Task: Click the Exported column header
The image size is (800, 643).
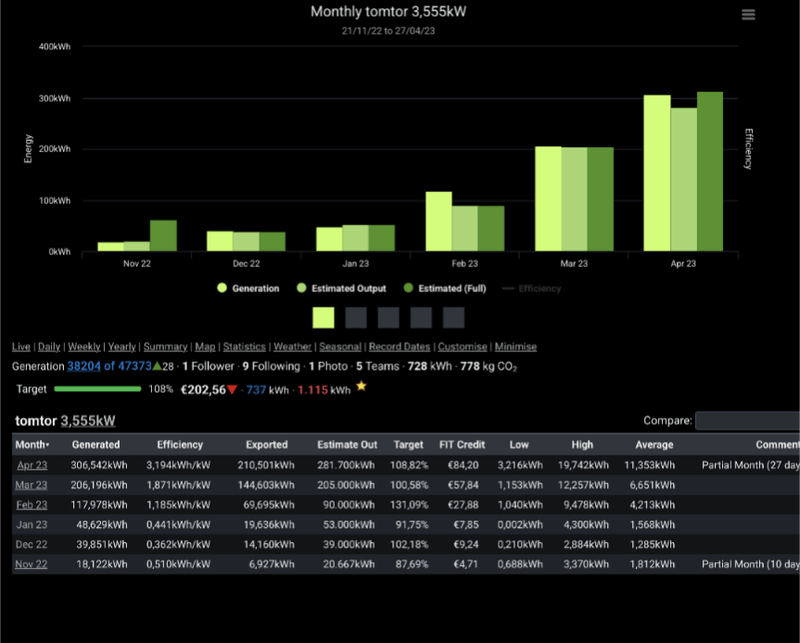Action: (x=267, y=444)
